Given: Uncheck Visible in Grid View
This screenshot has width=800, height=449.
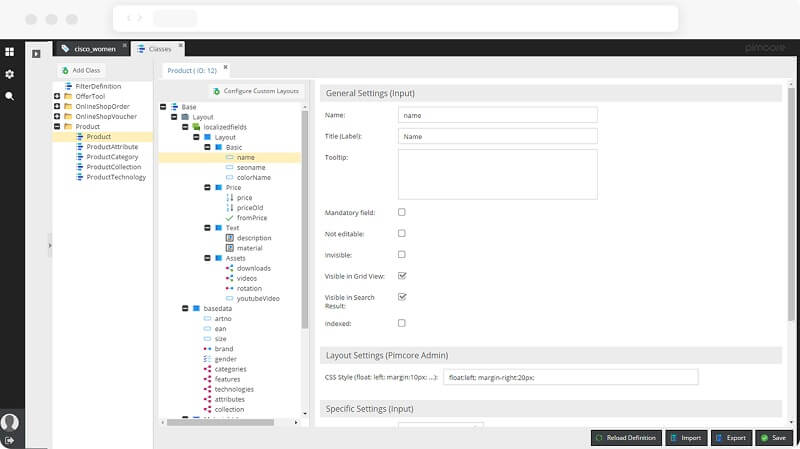Looking at the screenshot, I should tap(402, 276).
